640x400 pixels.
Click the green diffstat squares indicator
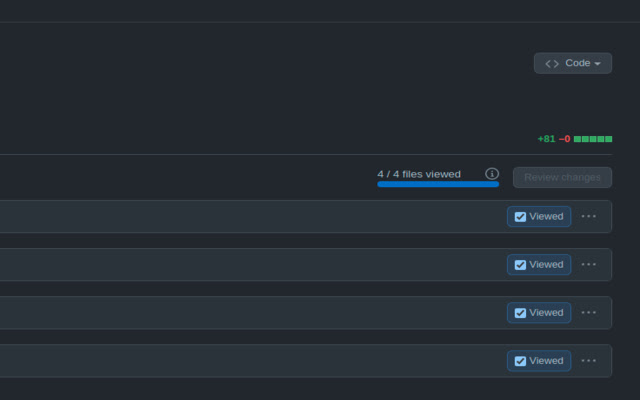point(593,139)
